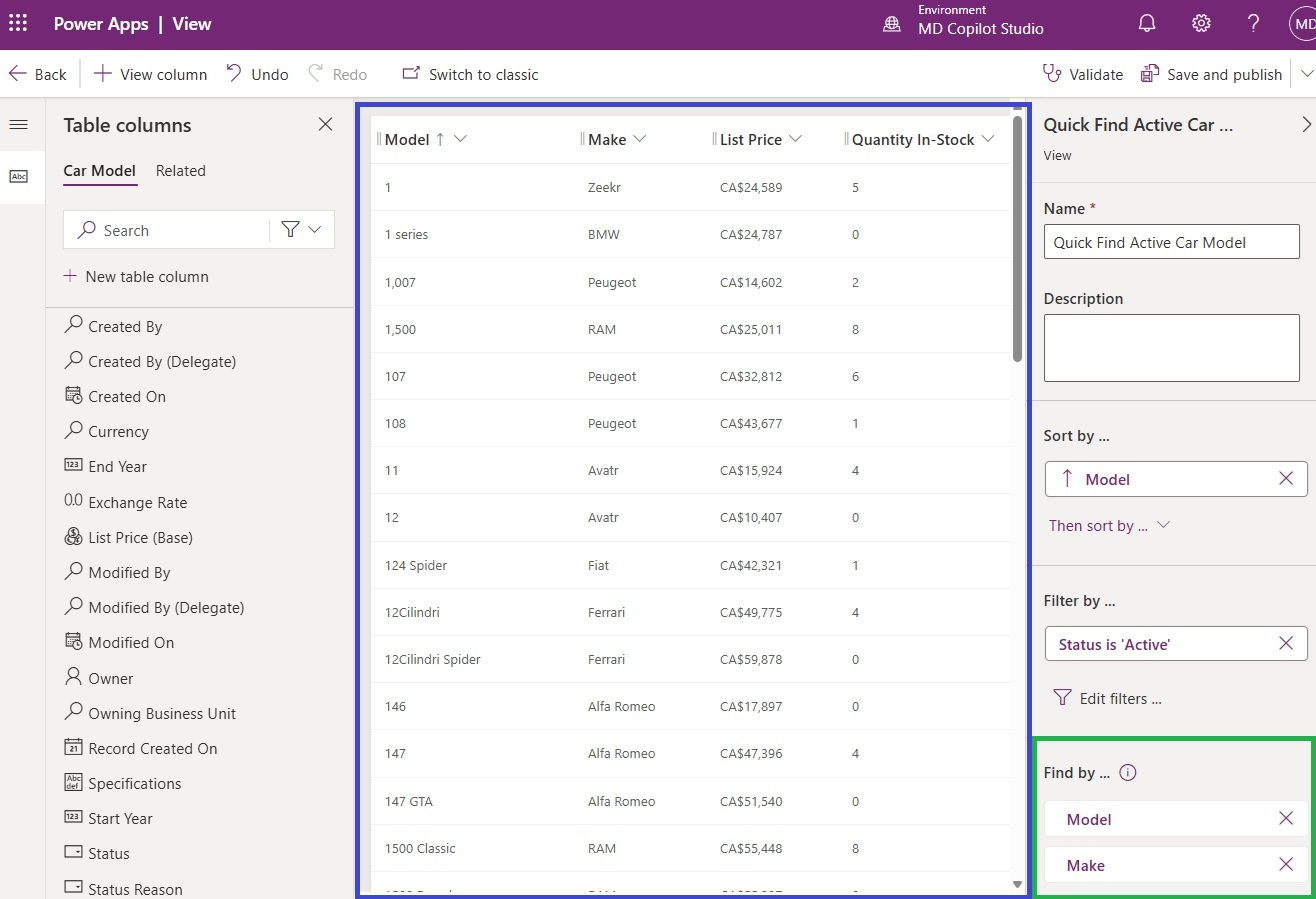Select the 12Cilindri Spider cell
1316x899 pixels.
click(433, 659)
